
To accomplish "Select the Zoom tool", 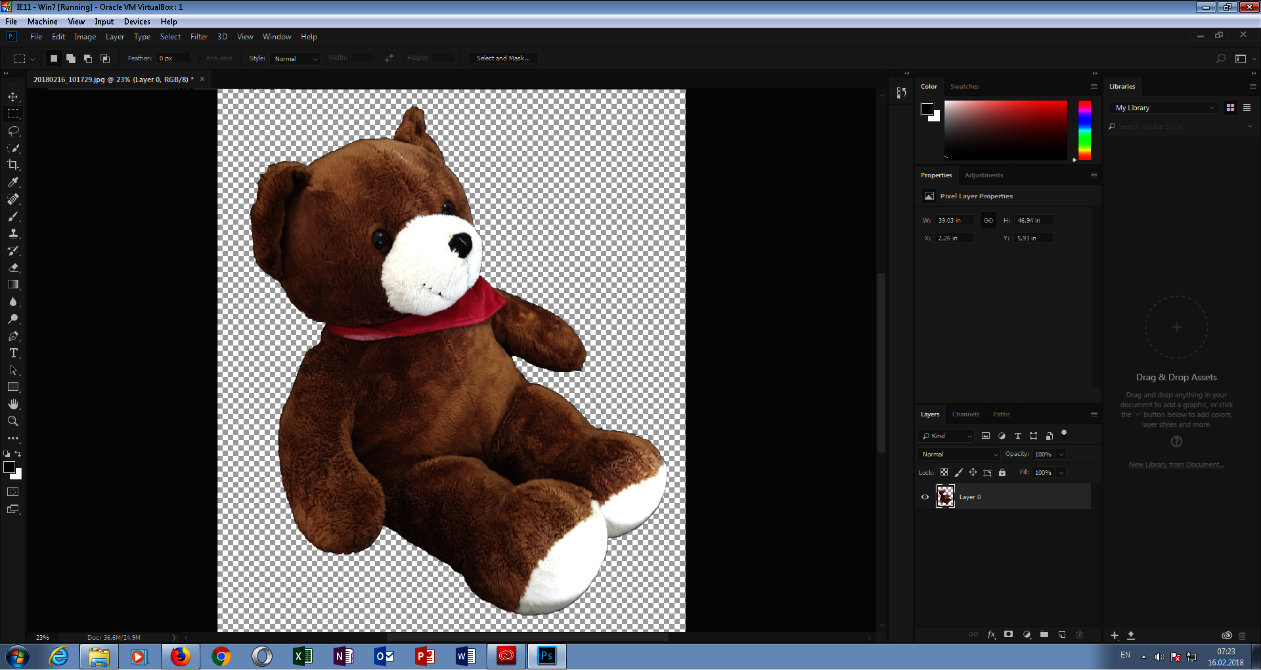I will [13, 421].
